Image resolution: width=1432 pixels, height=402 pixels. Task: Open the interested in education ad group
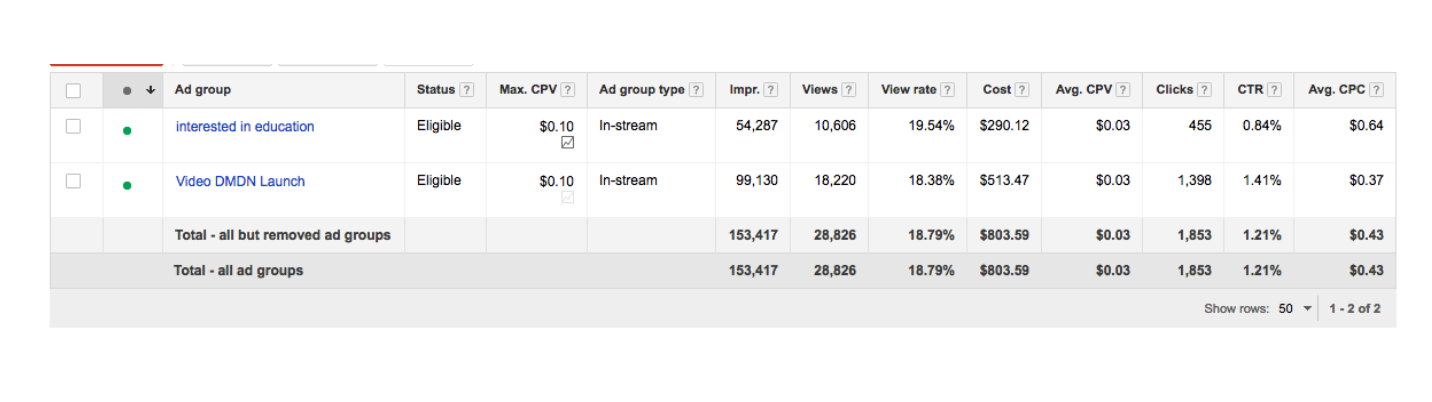click(245, 127)
